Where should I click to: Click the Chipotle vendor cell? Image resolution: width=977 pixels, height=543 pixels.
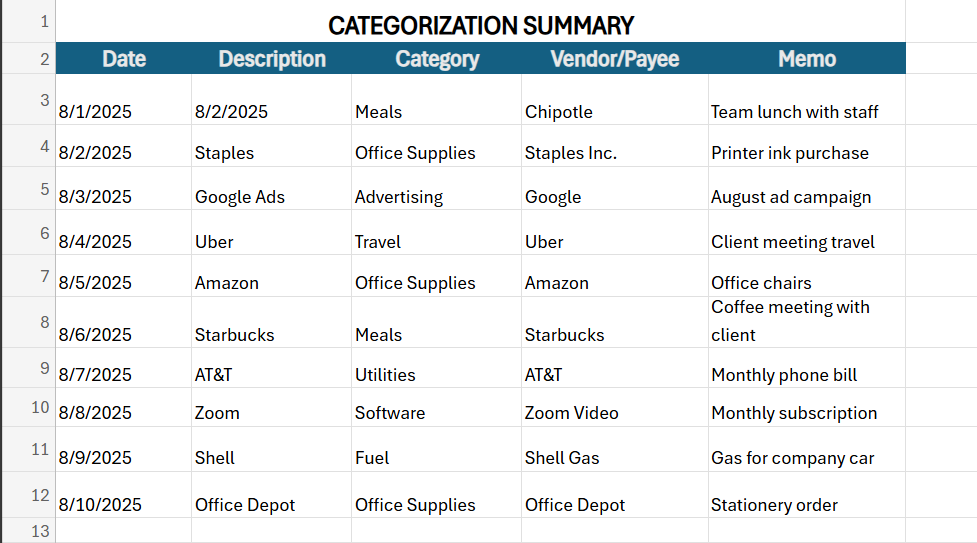pyautogui.click(x=559, y=112)
